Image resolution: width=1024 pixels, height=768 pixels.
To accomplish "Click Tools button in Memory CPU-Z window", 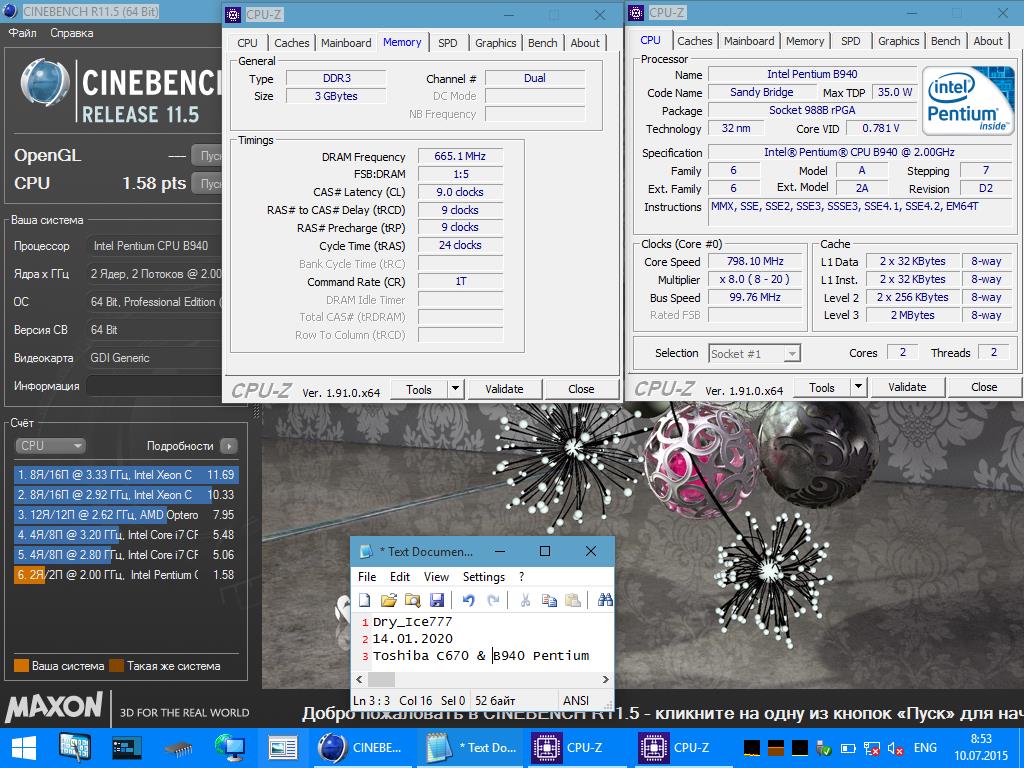I will click(x=419, y=389).
